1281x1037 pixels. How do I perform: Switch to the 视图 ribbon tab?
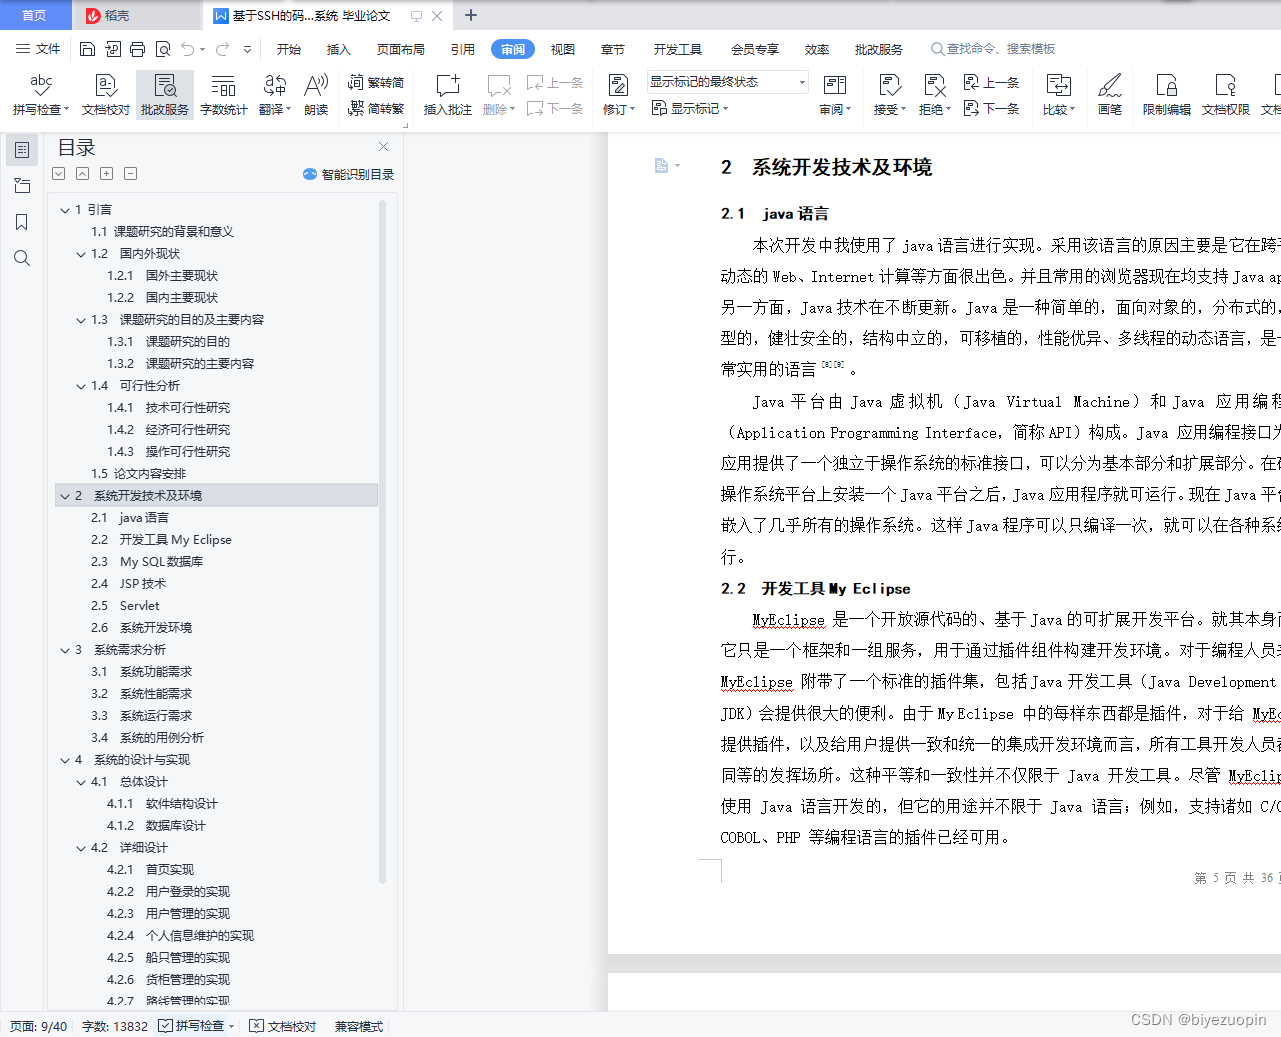coord(562,48)
